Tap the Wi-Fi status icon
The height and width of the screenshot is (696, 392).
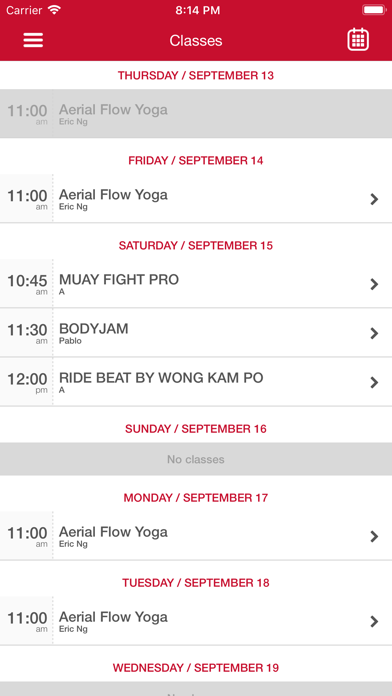54,10
